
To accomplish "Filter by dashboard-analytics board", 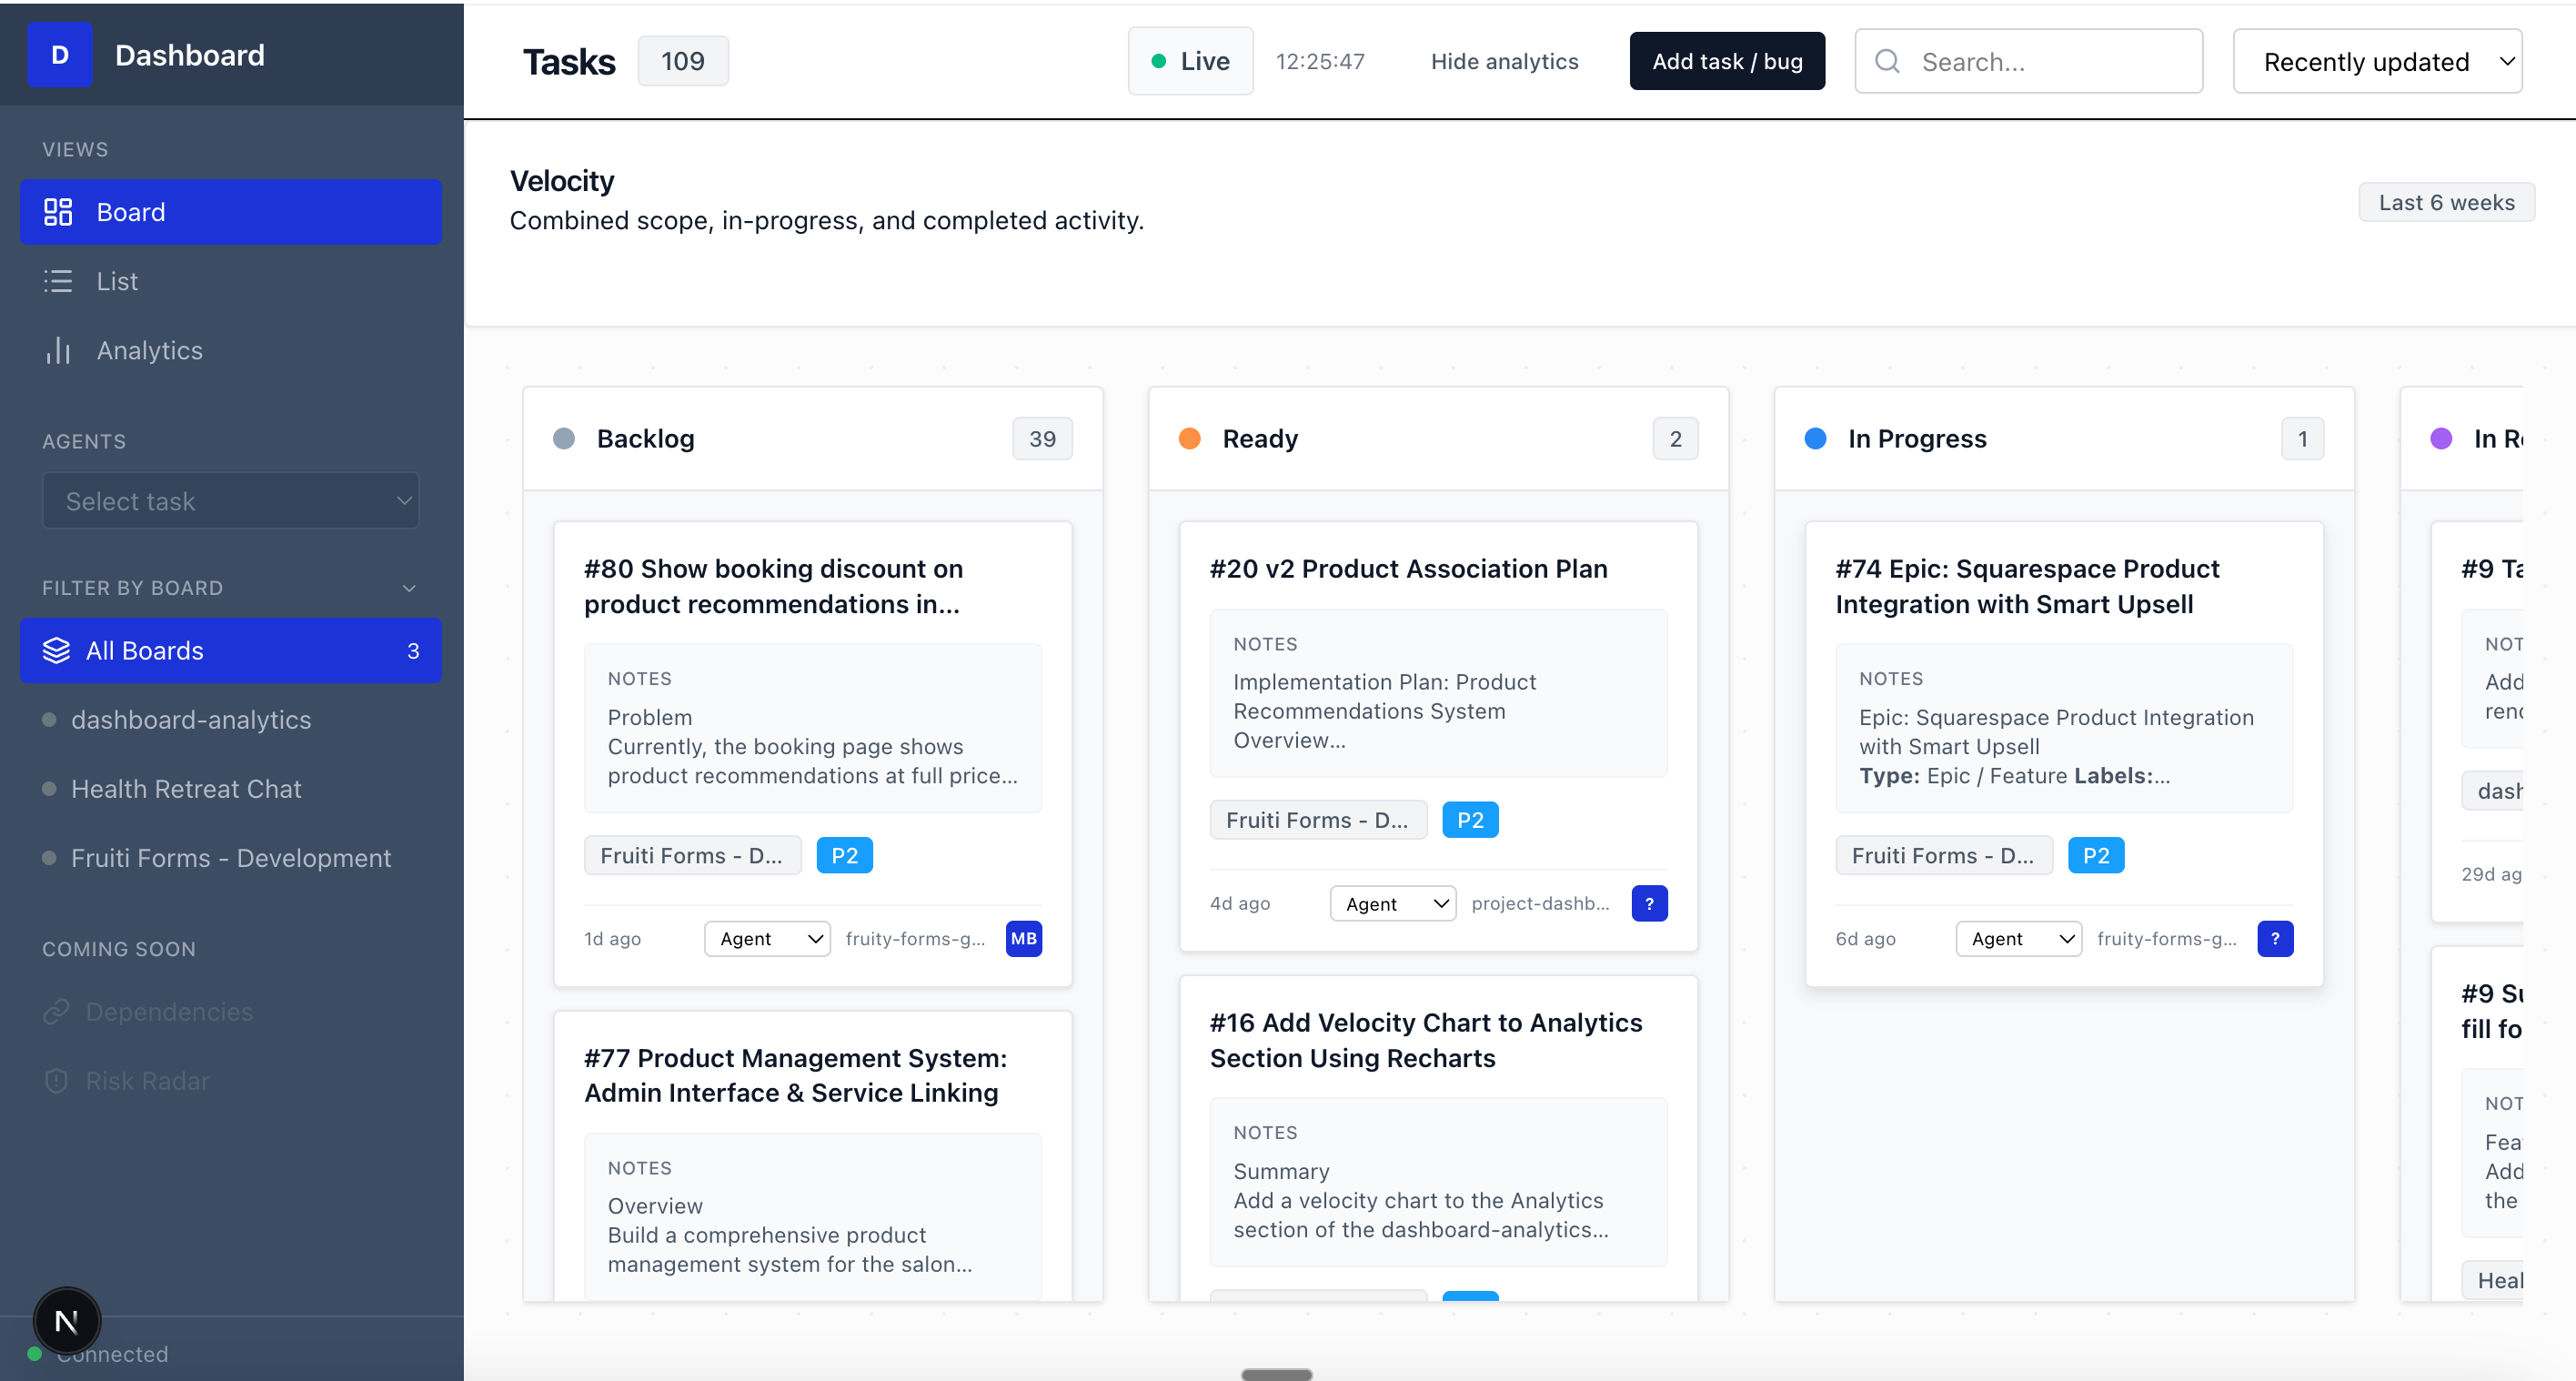I will pos(191,720).
